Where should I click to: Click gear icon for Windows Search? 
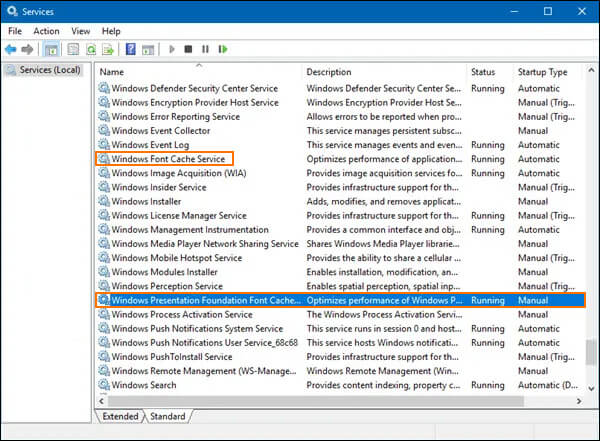(104, 384)
